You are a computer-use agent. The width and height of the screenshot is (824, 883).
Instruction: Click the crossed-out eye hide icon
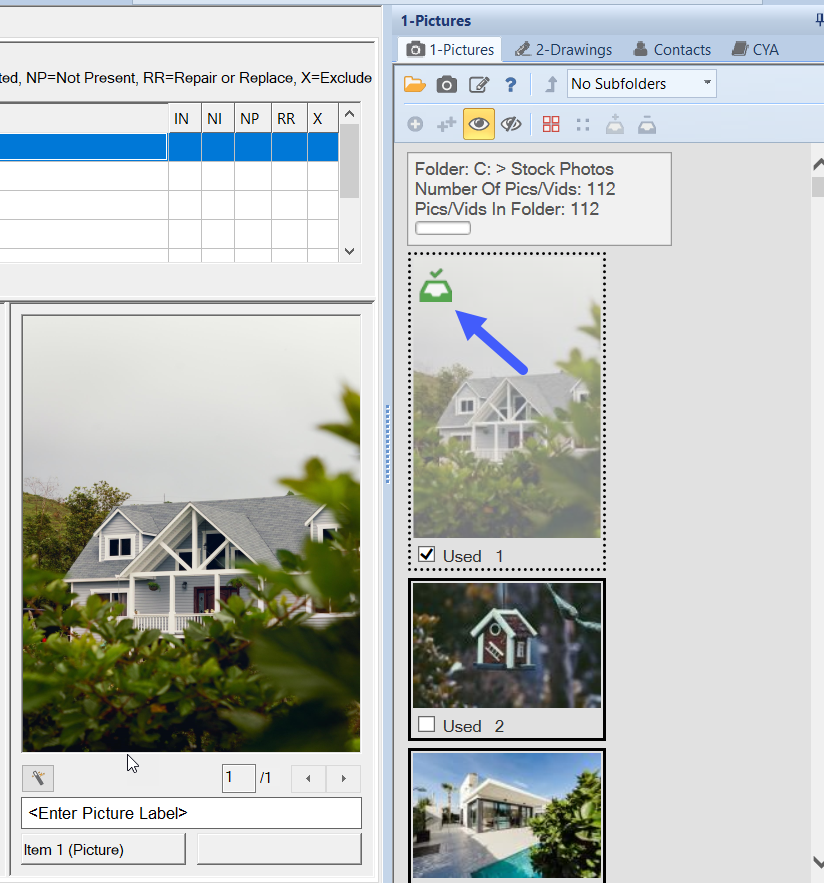pos(511,124)
